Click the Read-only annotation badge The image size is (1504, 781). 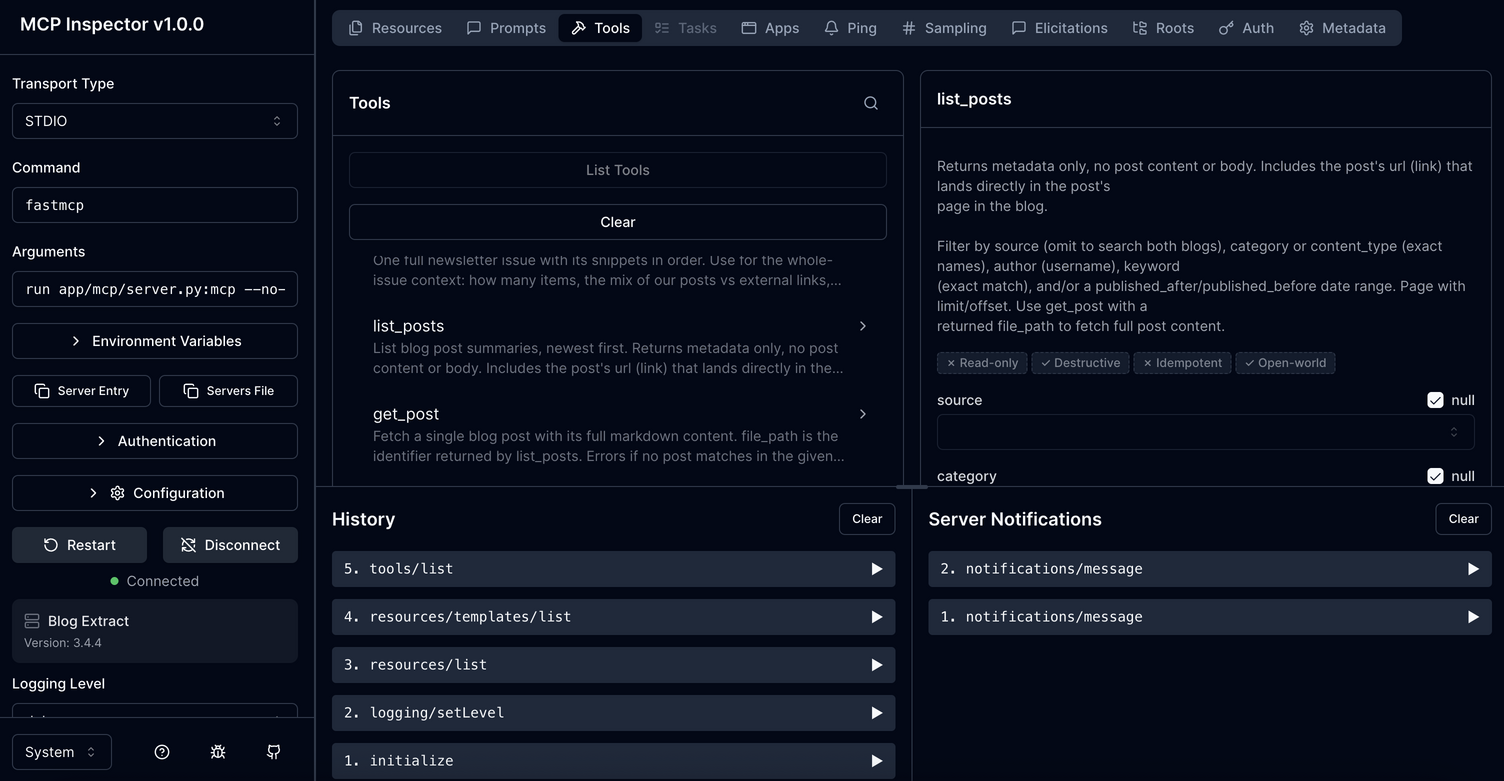click(x=982, y=363)
